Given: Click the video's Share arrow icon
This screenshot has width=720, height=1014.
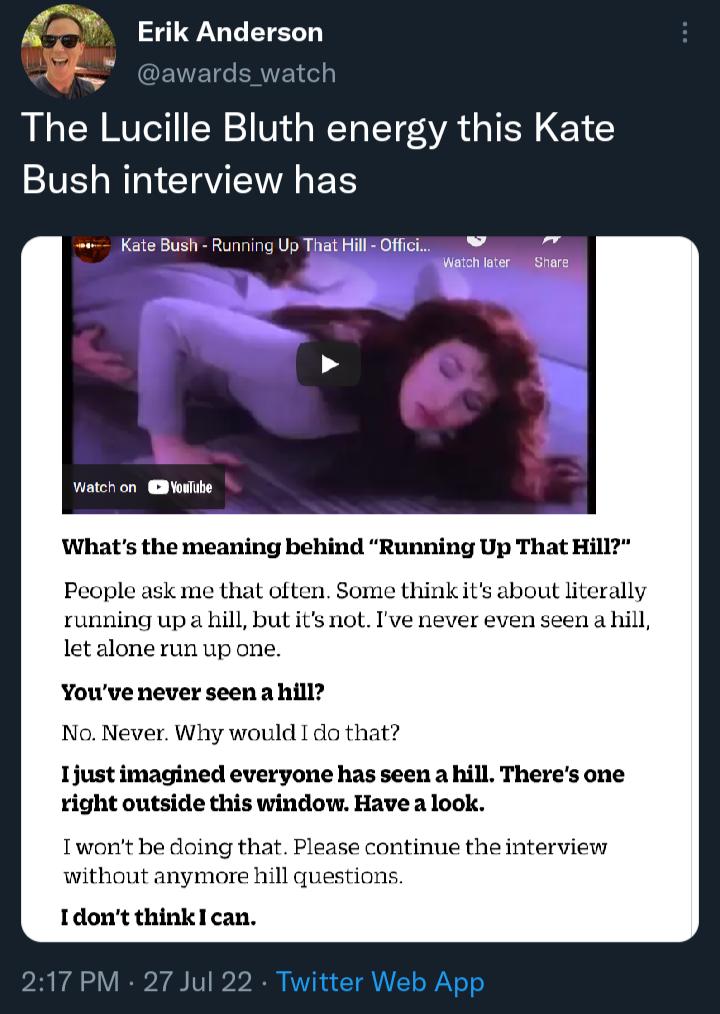Looking at the screenshot, I should (551, 241).
